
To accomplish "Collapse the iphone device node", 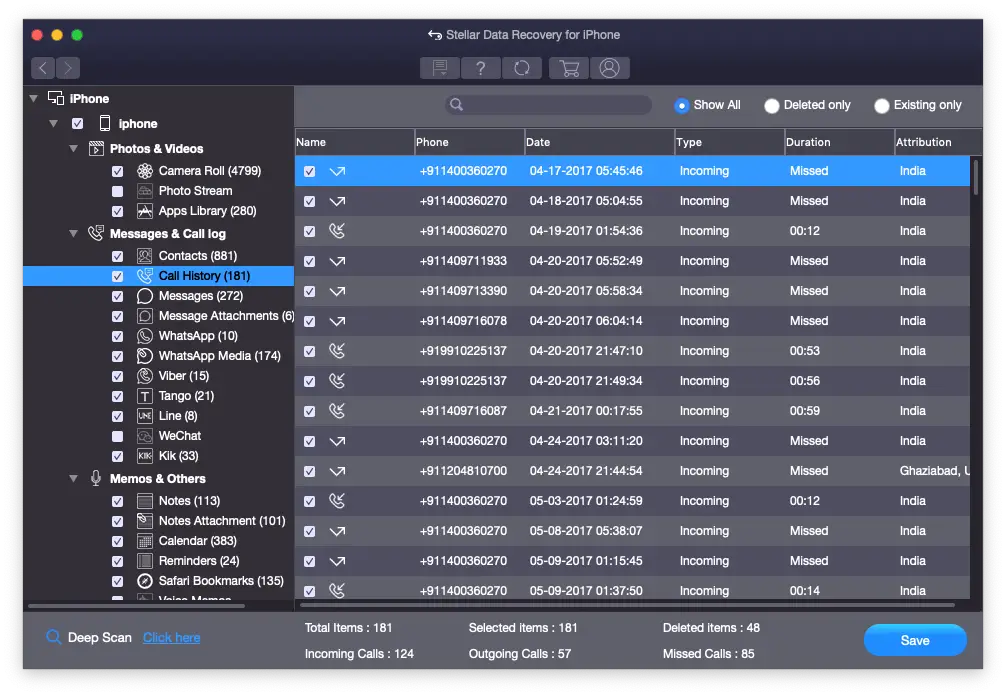I will click(53, 123).
